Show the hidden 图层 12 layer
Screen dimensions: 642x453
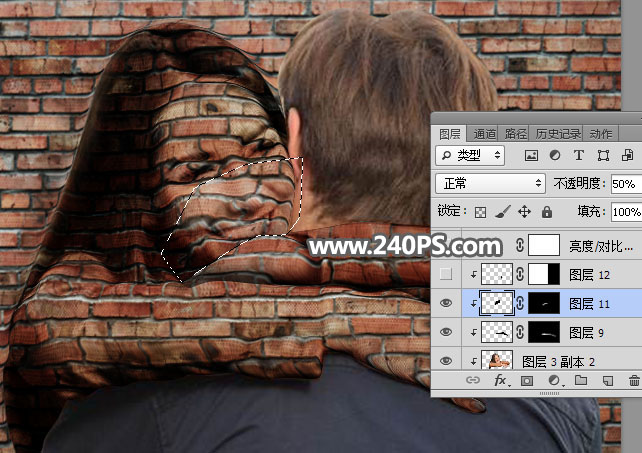tap(446, 274)
